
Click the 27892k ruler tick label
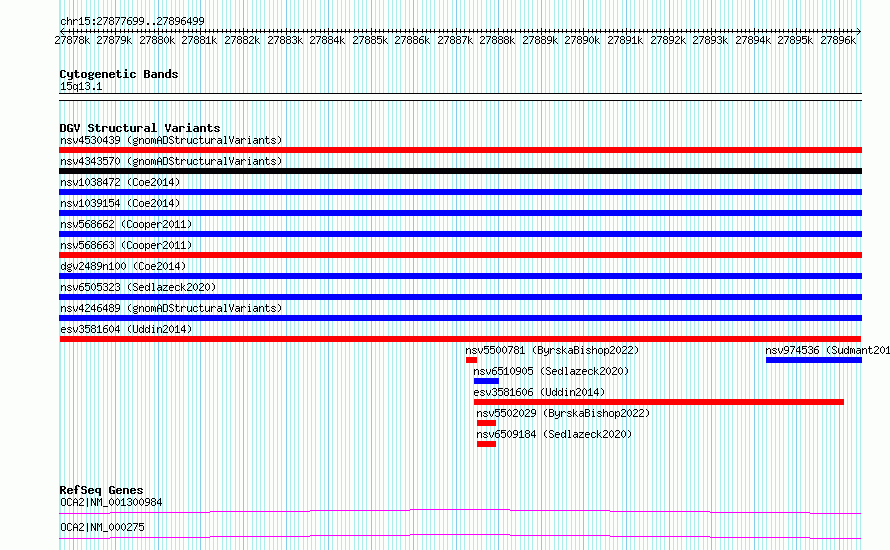[668, 40]
